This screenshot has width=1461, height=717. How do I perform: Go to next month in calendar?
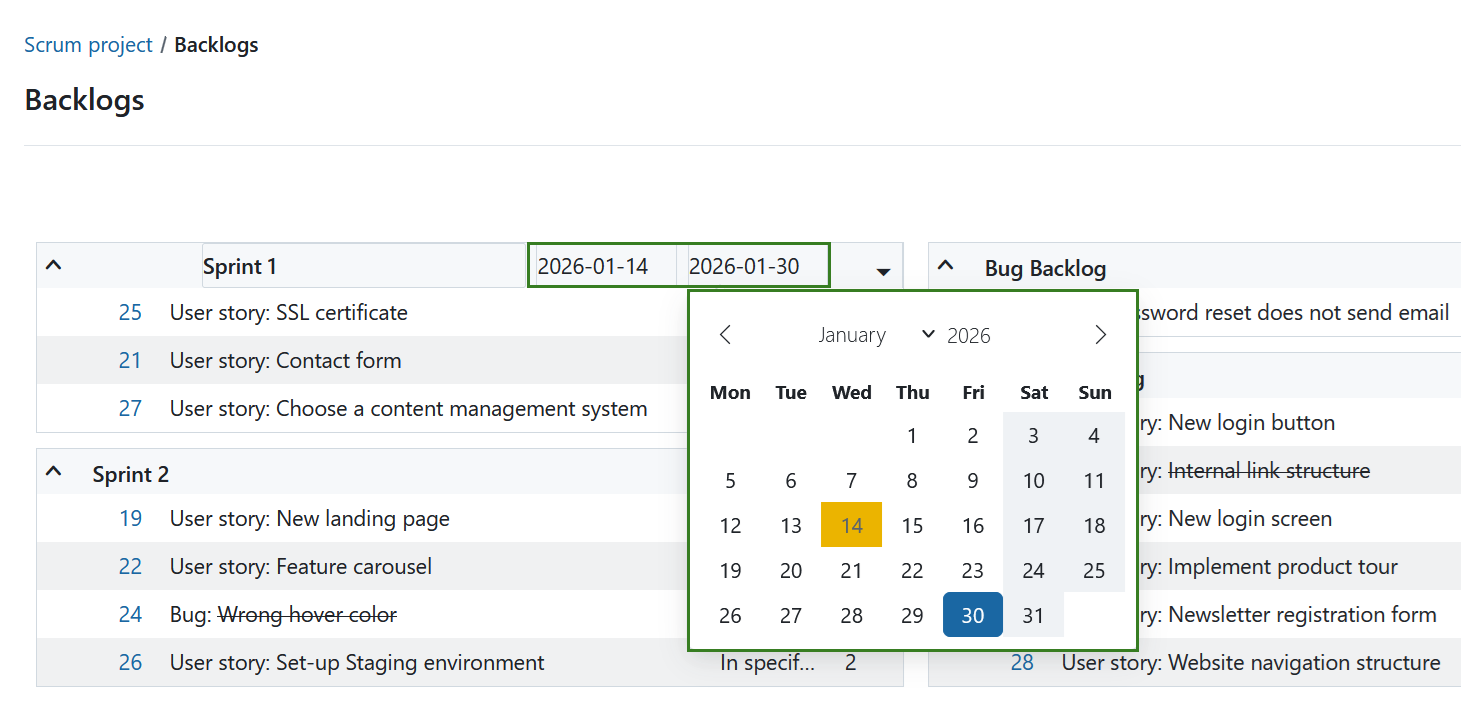pos(1100,334)
